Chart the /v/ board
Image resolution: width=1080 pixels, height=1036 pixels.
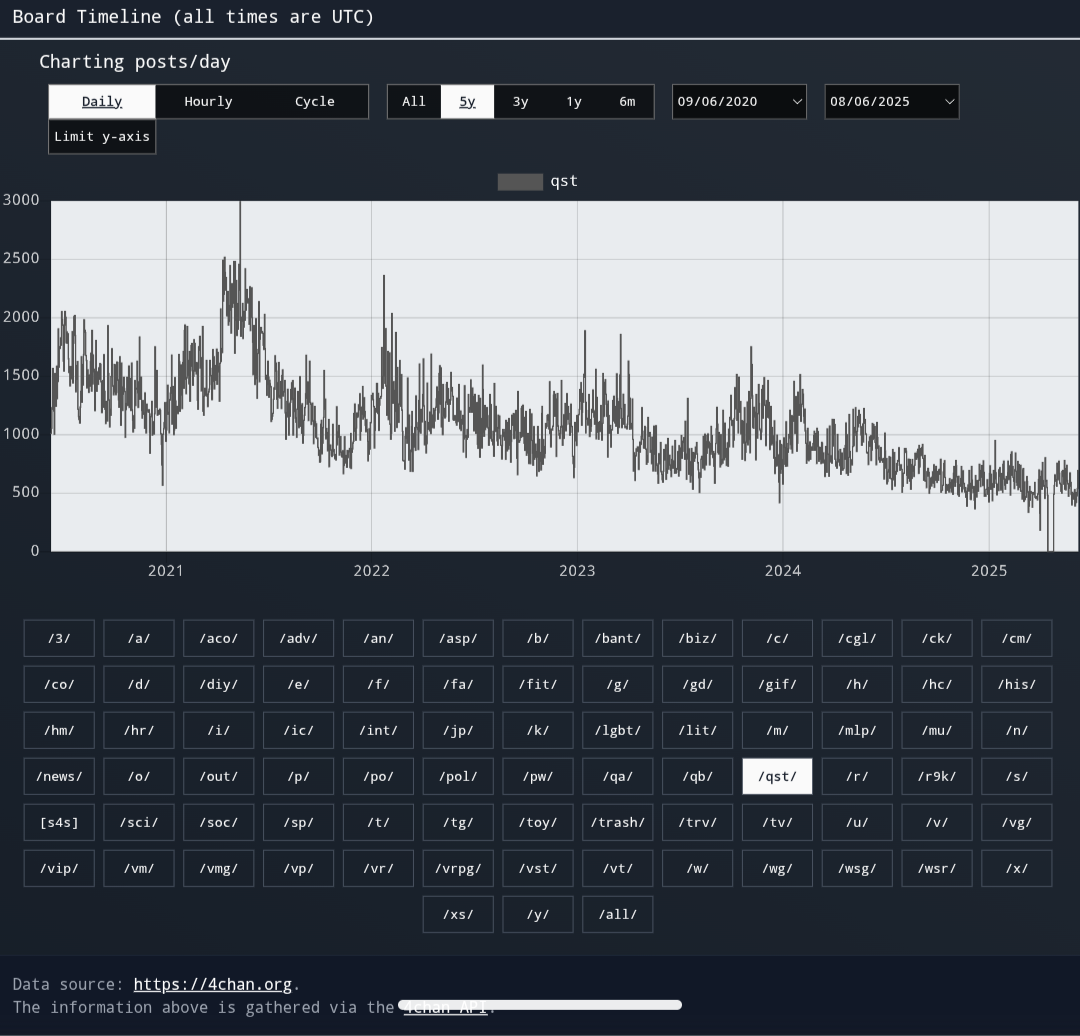coord(937,822)
